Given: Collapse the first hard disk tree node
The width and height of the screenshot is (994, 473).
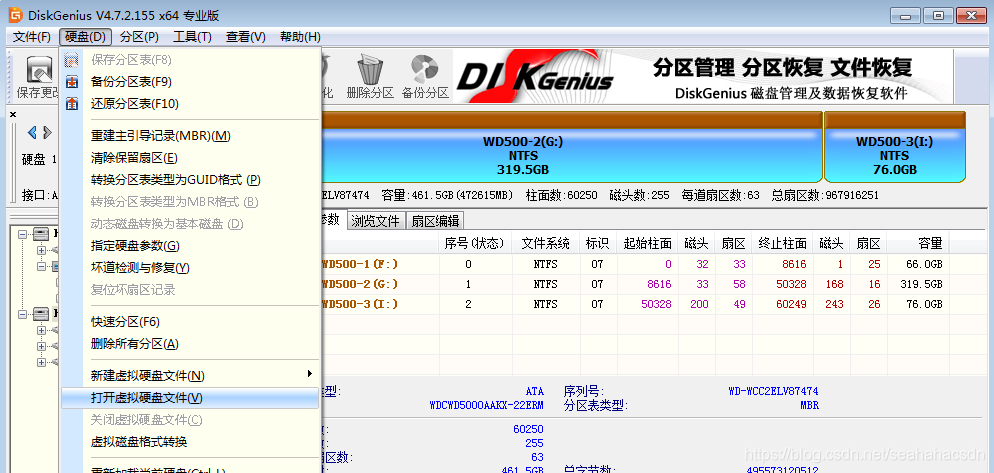Looking at the screenshot, I should [23, 234].
